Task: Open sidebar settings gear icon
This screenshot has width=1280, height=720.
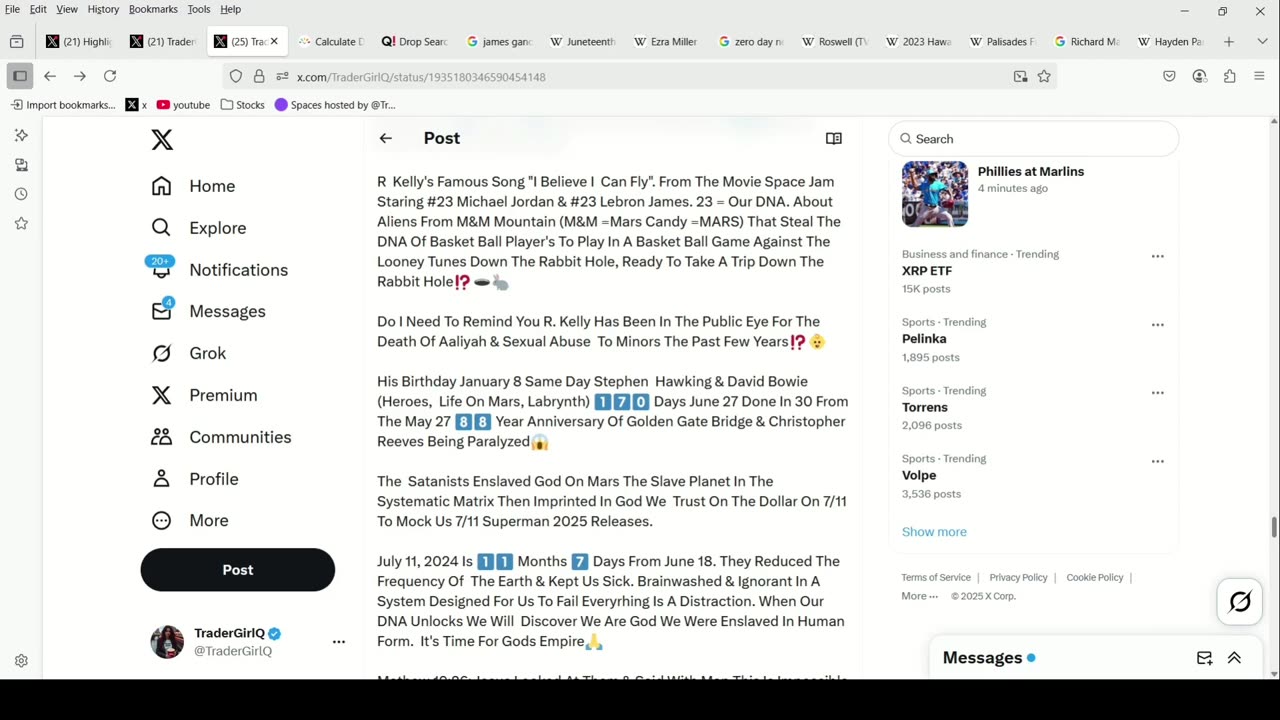Action: pyautogui.click(x=21, y=661)
